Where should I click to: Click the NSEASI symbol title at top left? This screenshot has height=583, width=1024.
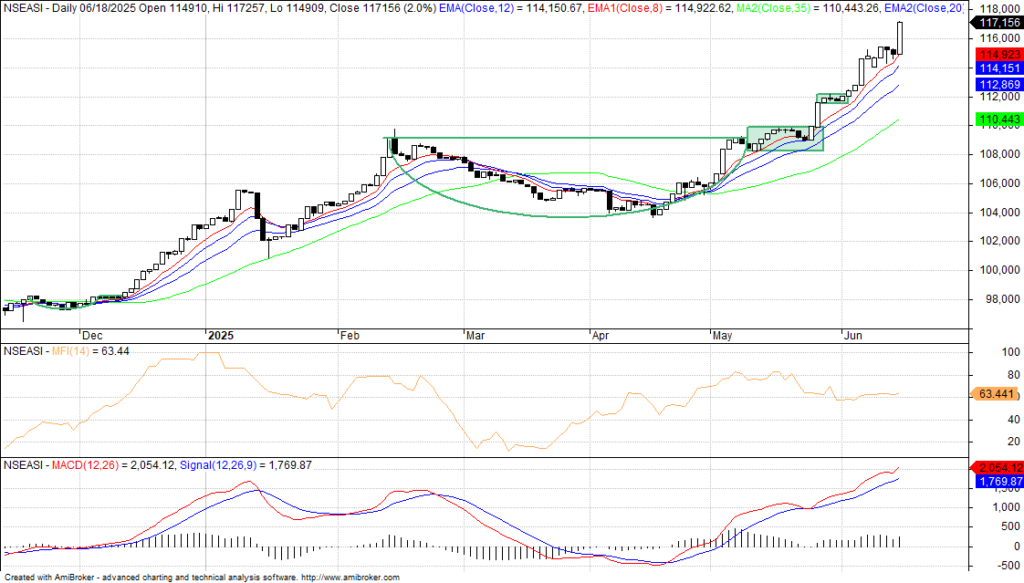tap(25, 7)
